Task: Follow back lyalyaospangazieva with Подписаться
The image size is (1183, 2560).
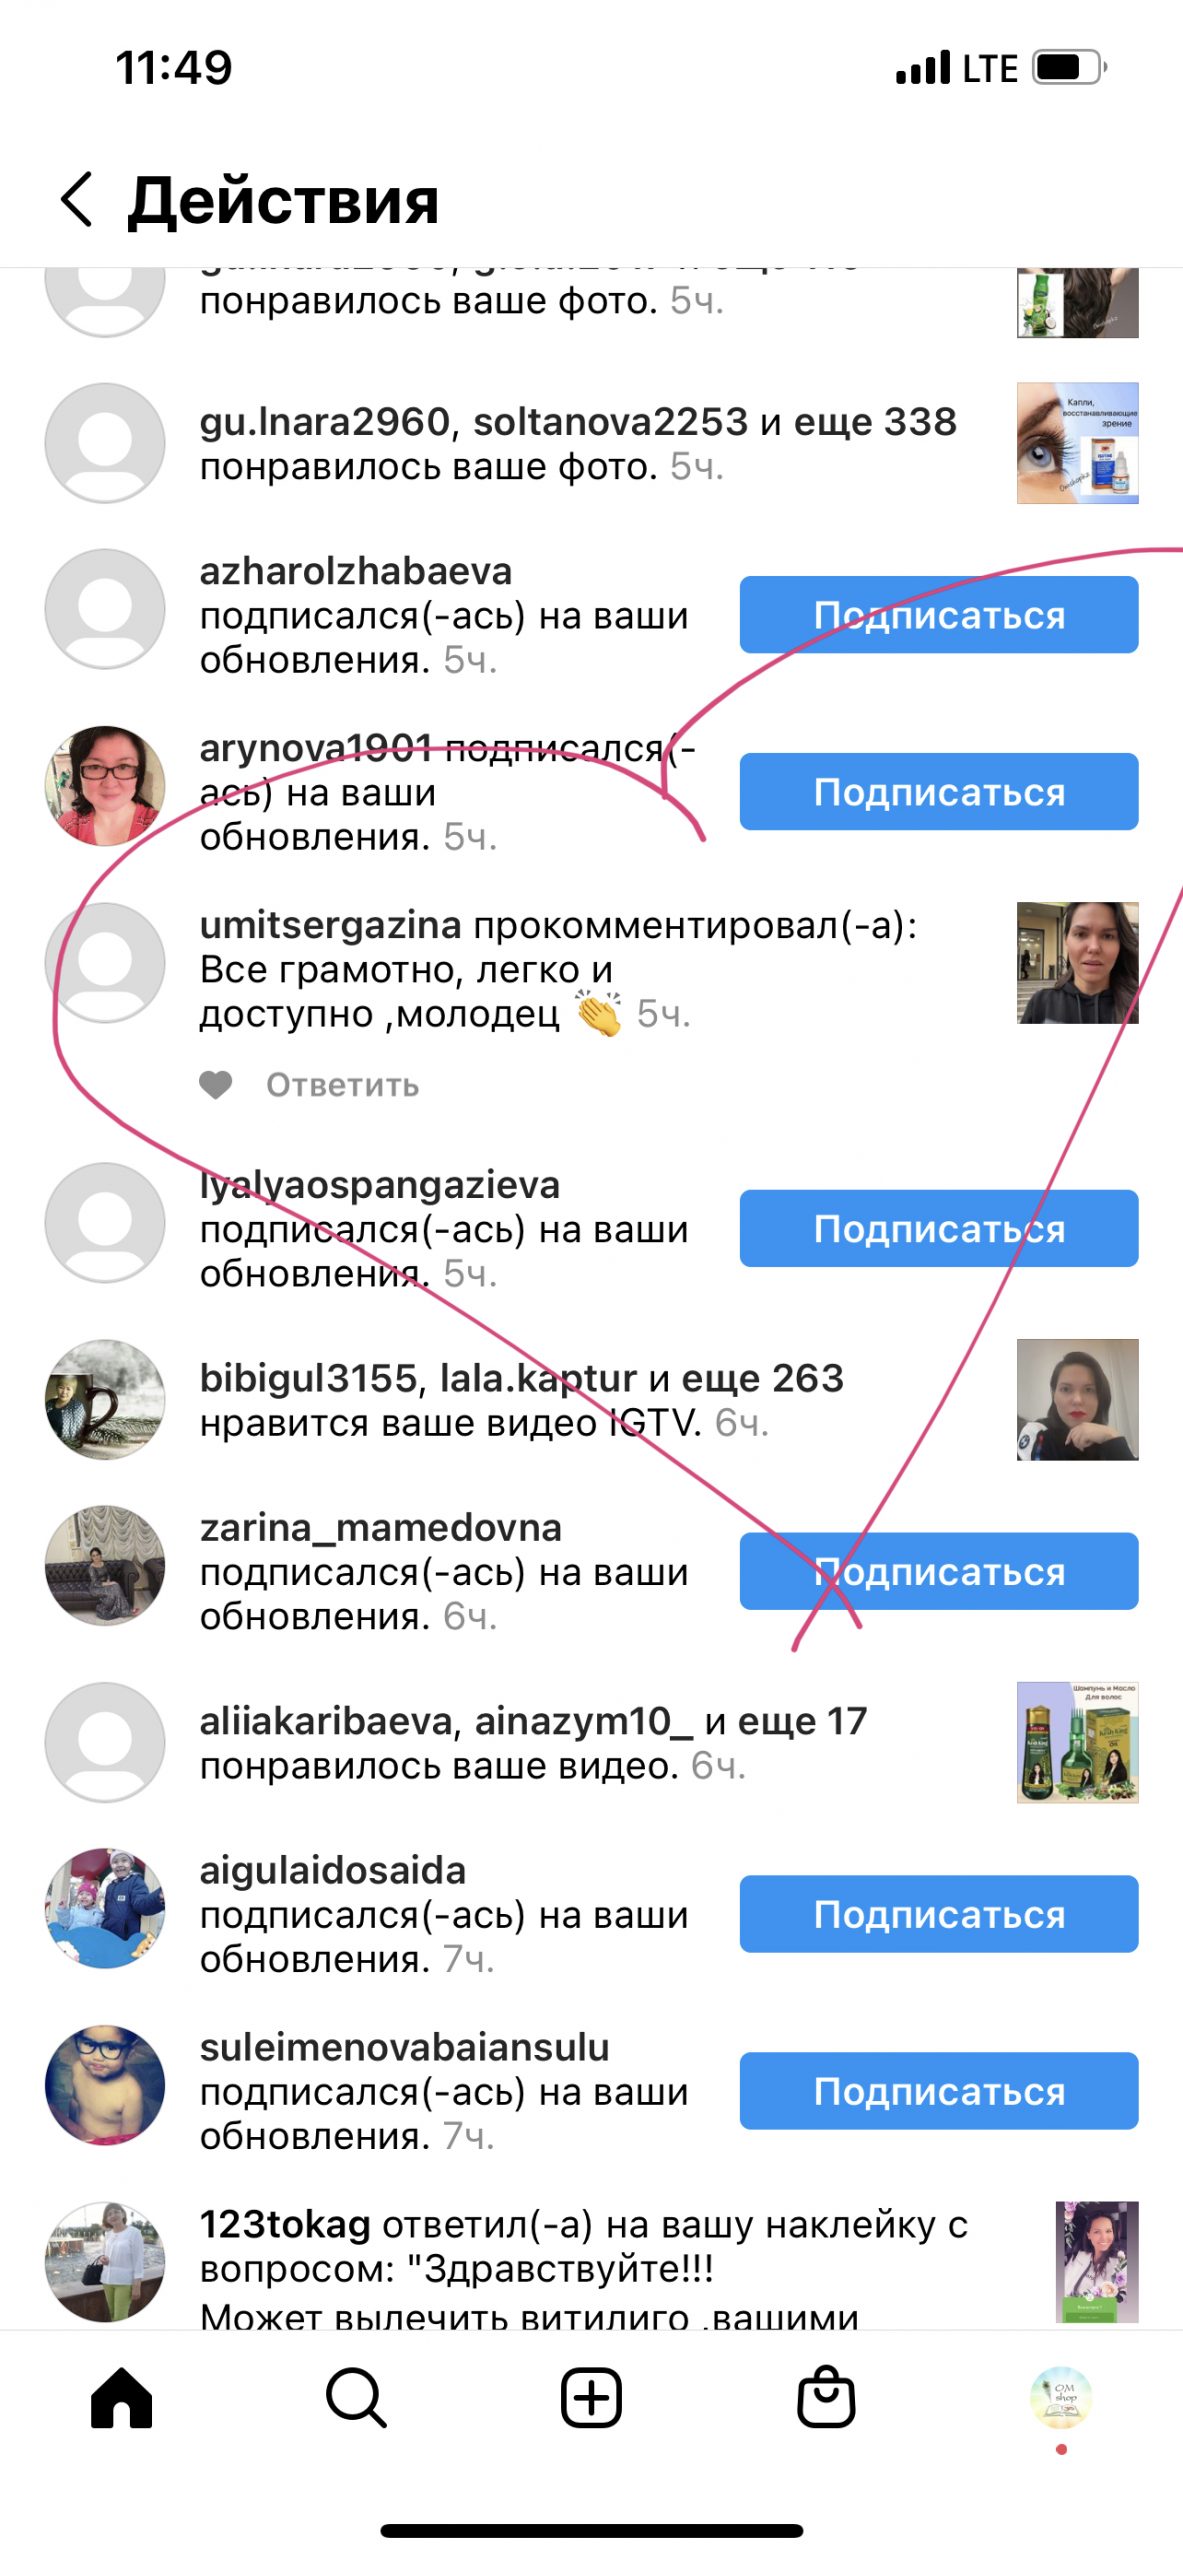Action: pyautogui.click(x=939, y=1229)
